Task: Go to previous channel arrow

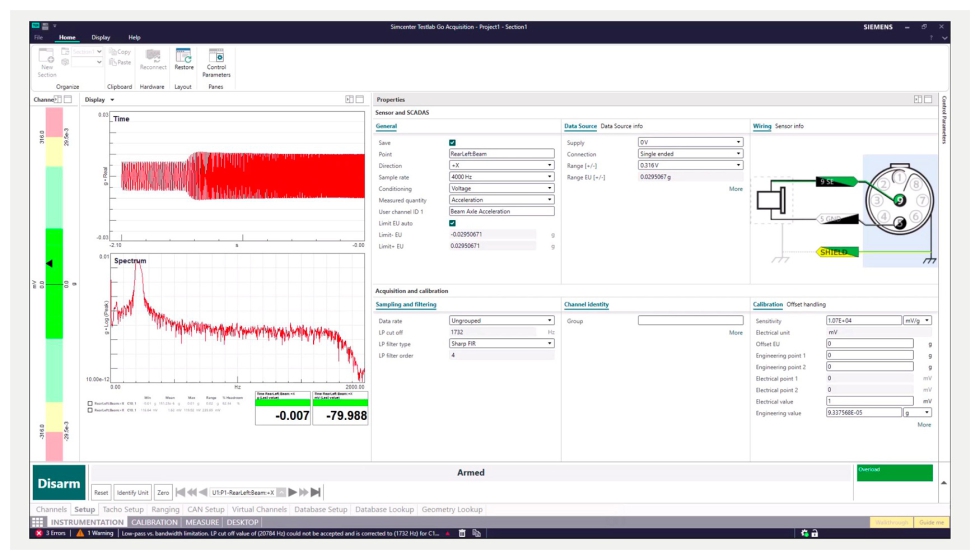Action: pyautogui.click(x=202, y=492)
